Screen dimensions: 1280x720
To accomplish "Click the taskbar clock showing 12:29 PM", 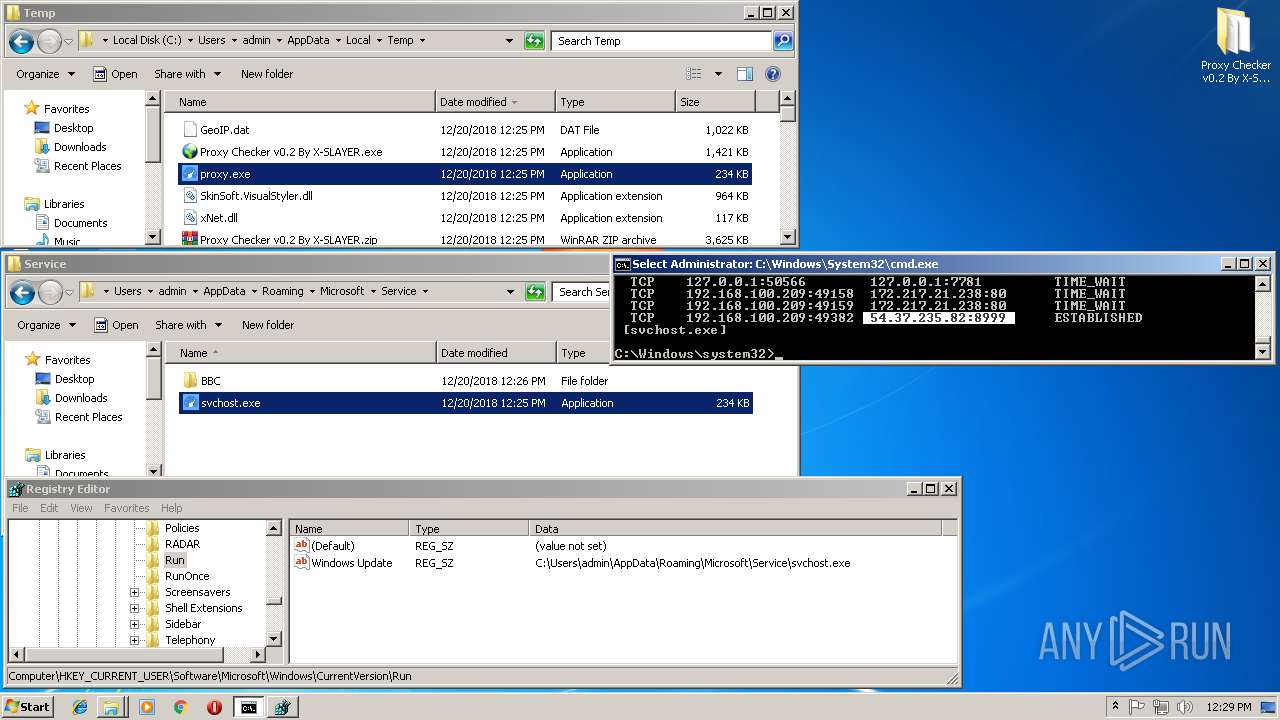I will click(1228, 707).
